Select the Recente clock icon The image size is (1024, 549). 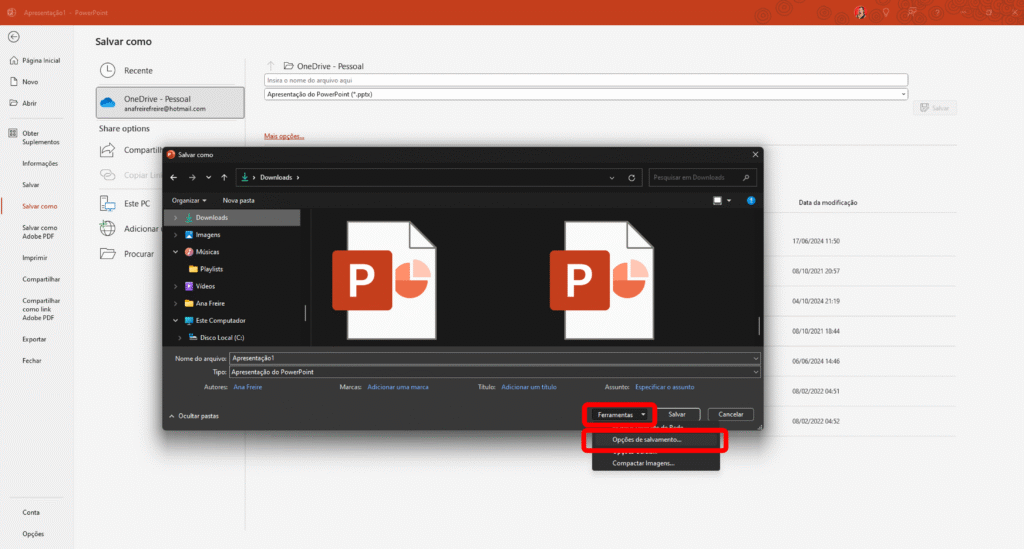point(108,70)
